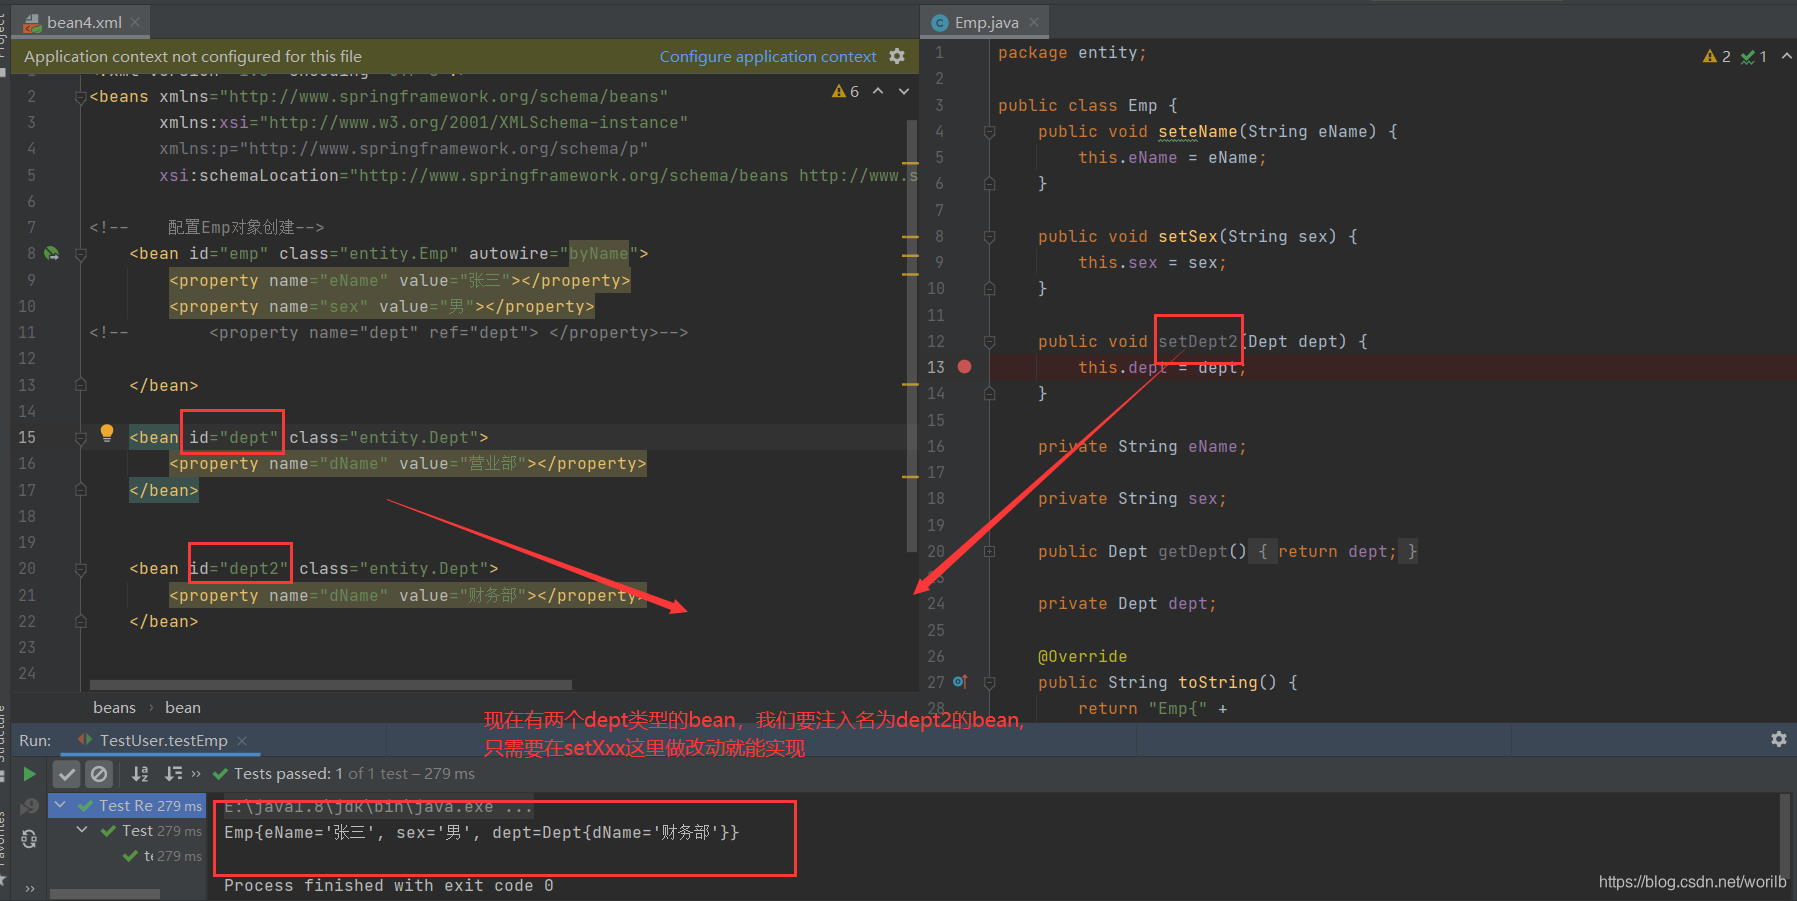Close bean4.xml tab
Viewport: 1797px width, 901px height.
coord(135,22)
